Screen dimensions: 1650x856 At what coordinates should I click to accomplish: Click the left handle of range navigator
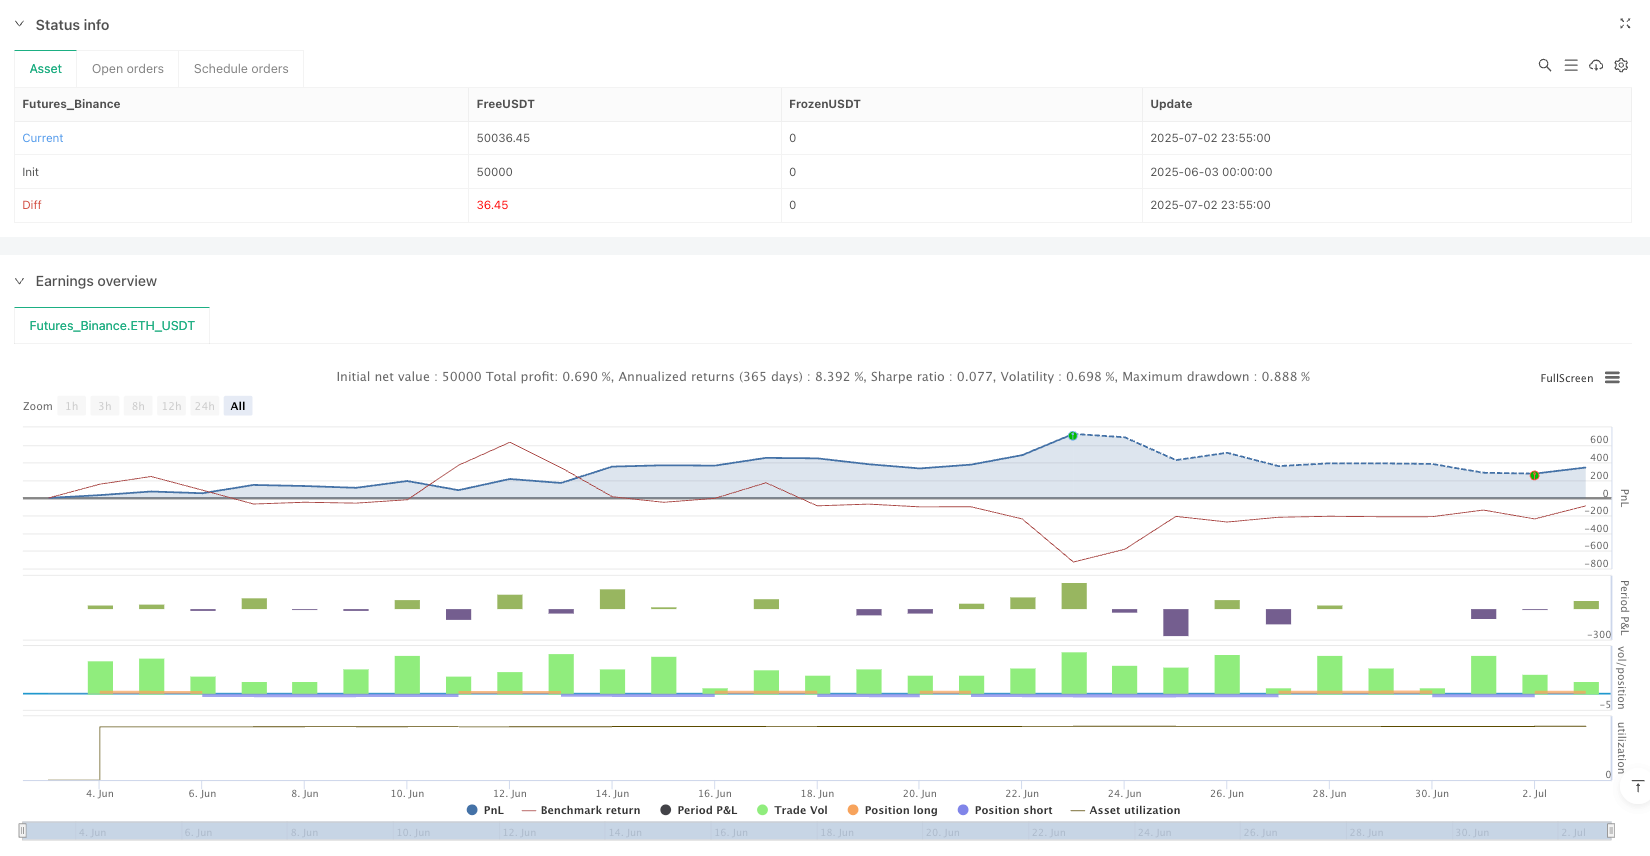[23, 830]
